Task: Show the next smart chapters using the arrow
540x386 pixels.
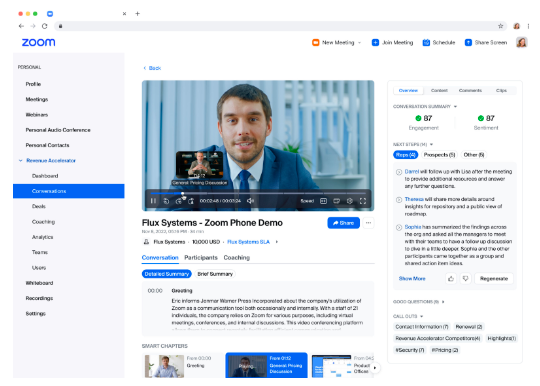Action: [375, 368]
